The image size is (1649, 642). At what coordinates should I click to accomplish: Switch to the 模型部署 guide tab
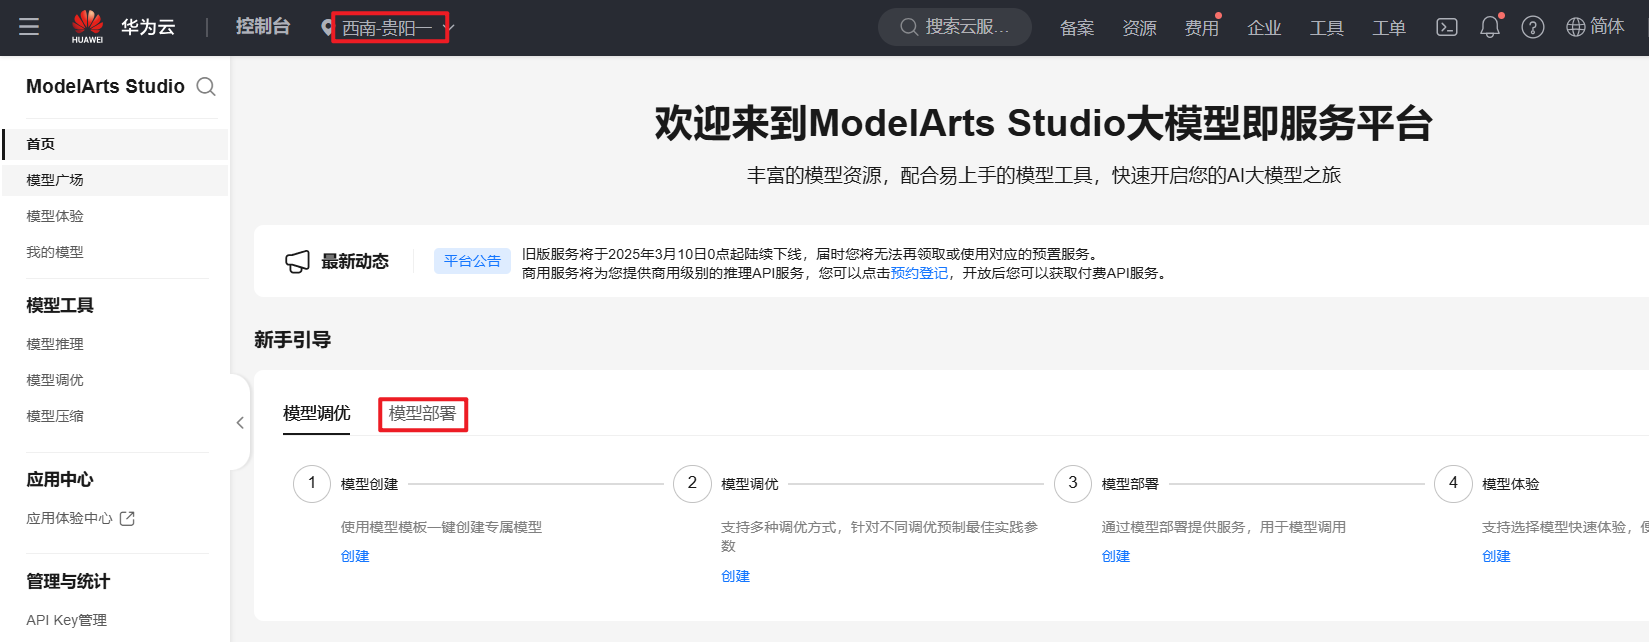422,413
